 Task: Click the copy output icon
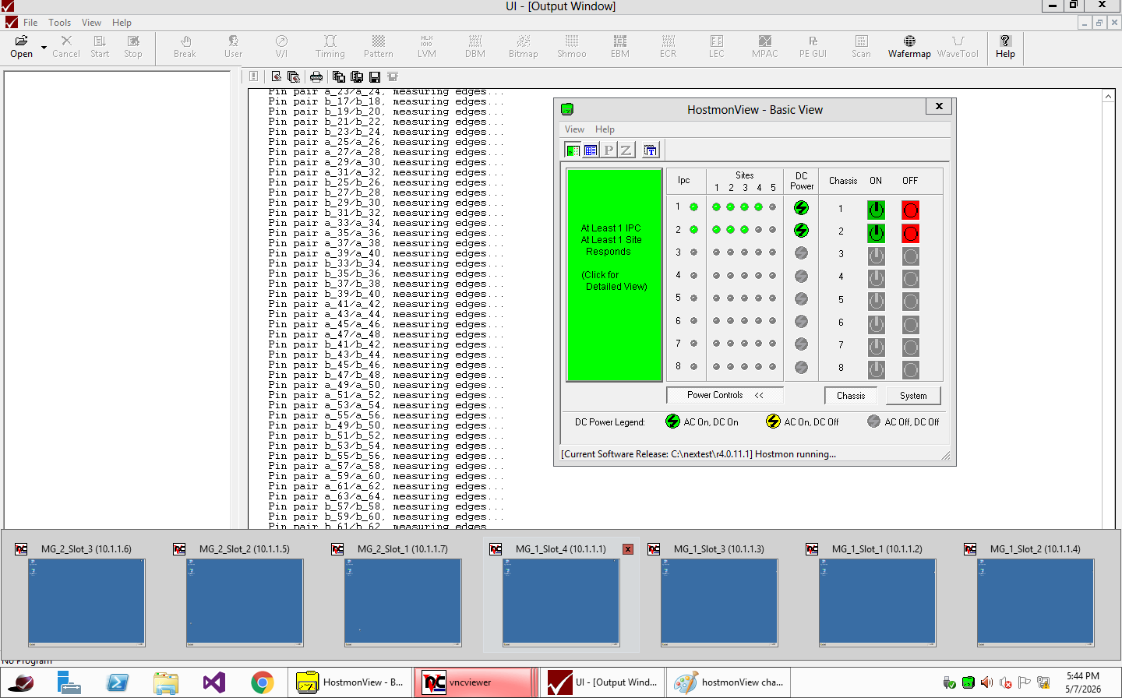point(338,77)
